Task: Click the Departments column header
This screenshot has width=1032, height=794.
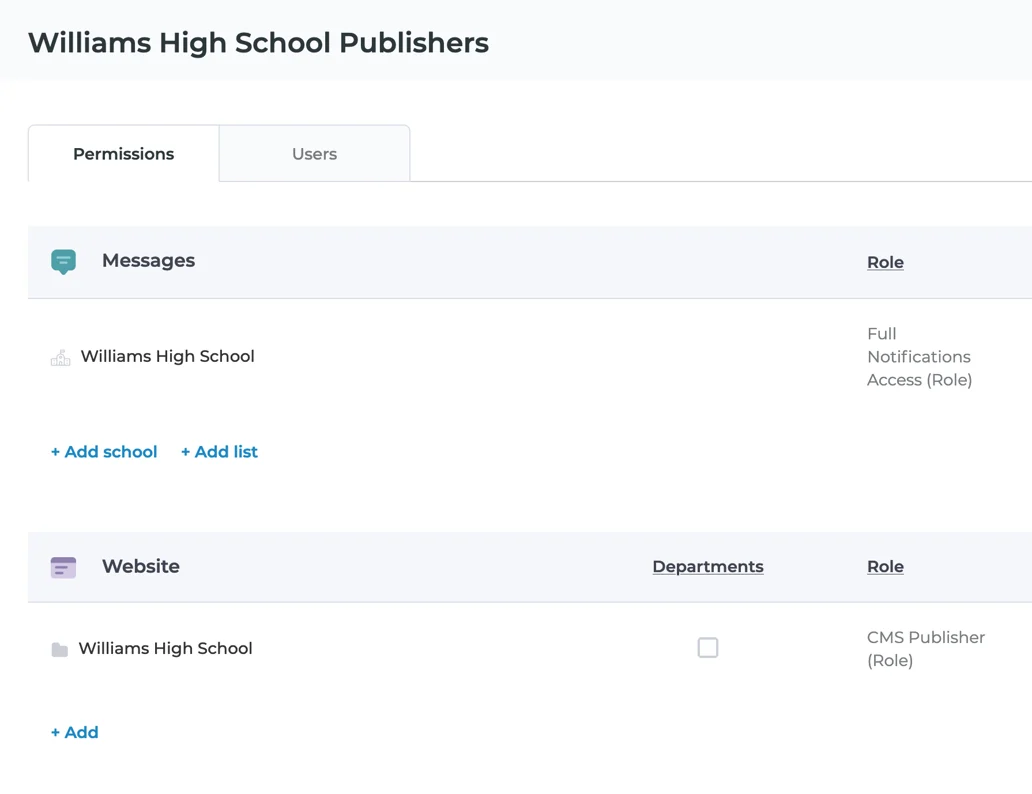Action: (x=707, y=567)
